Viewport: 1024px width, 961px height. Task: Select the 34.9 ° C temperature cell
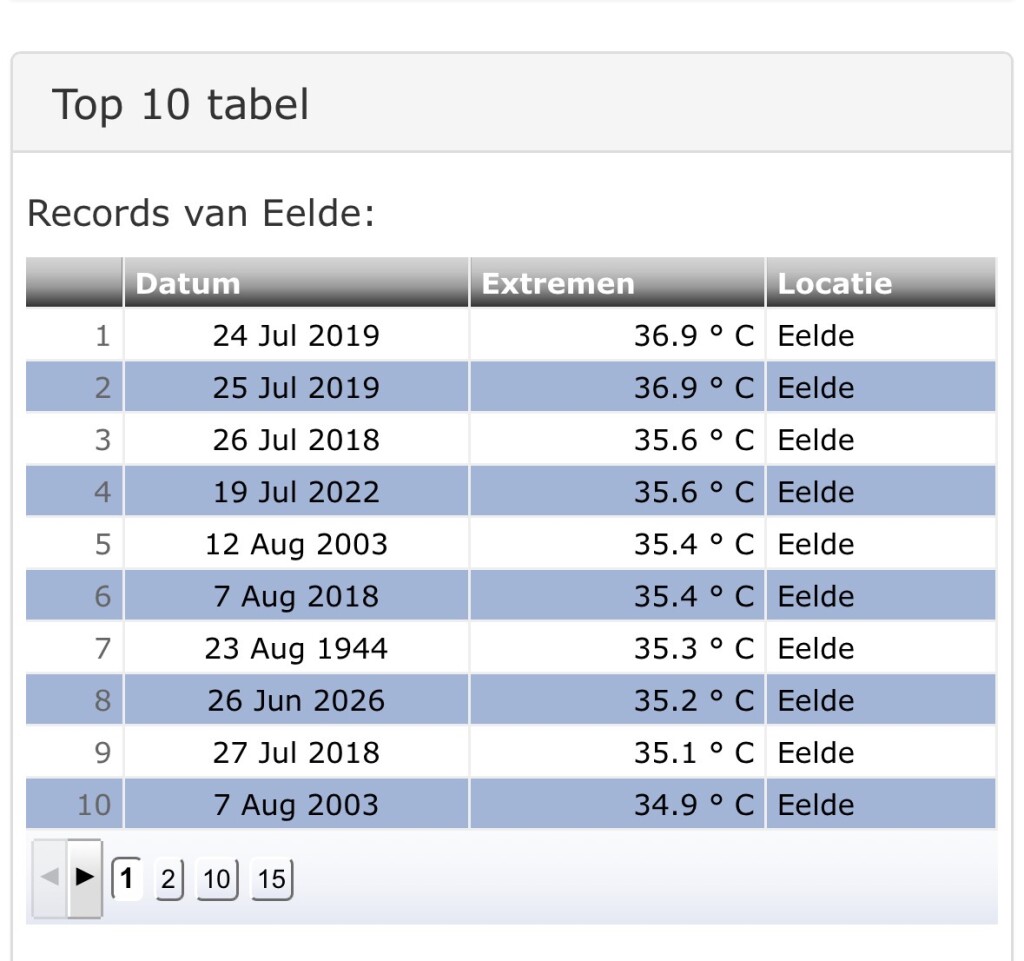pos(617,804)
